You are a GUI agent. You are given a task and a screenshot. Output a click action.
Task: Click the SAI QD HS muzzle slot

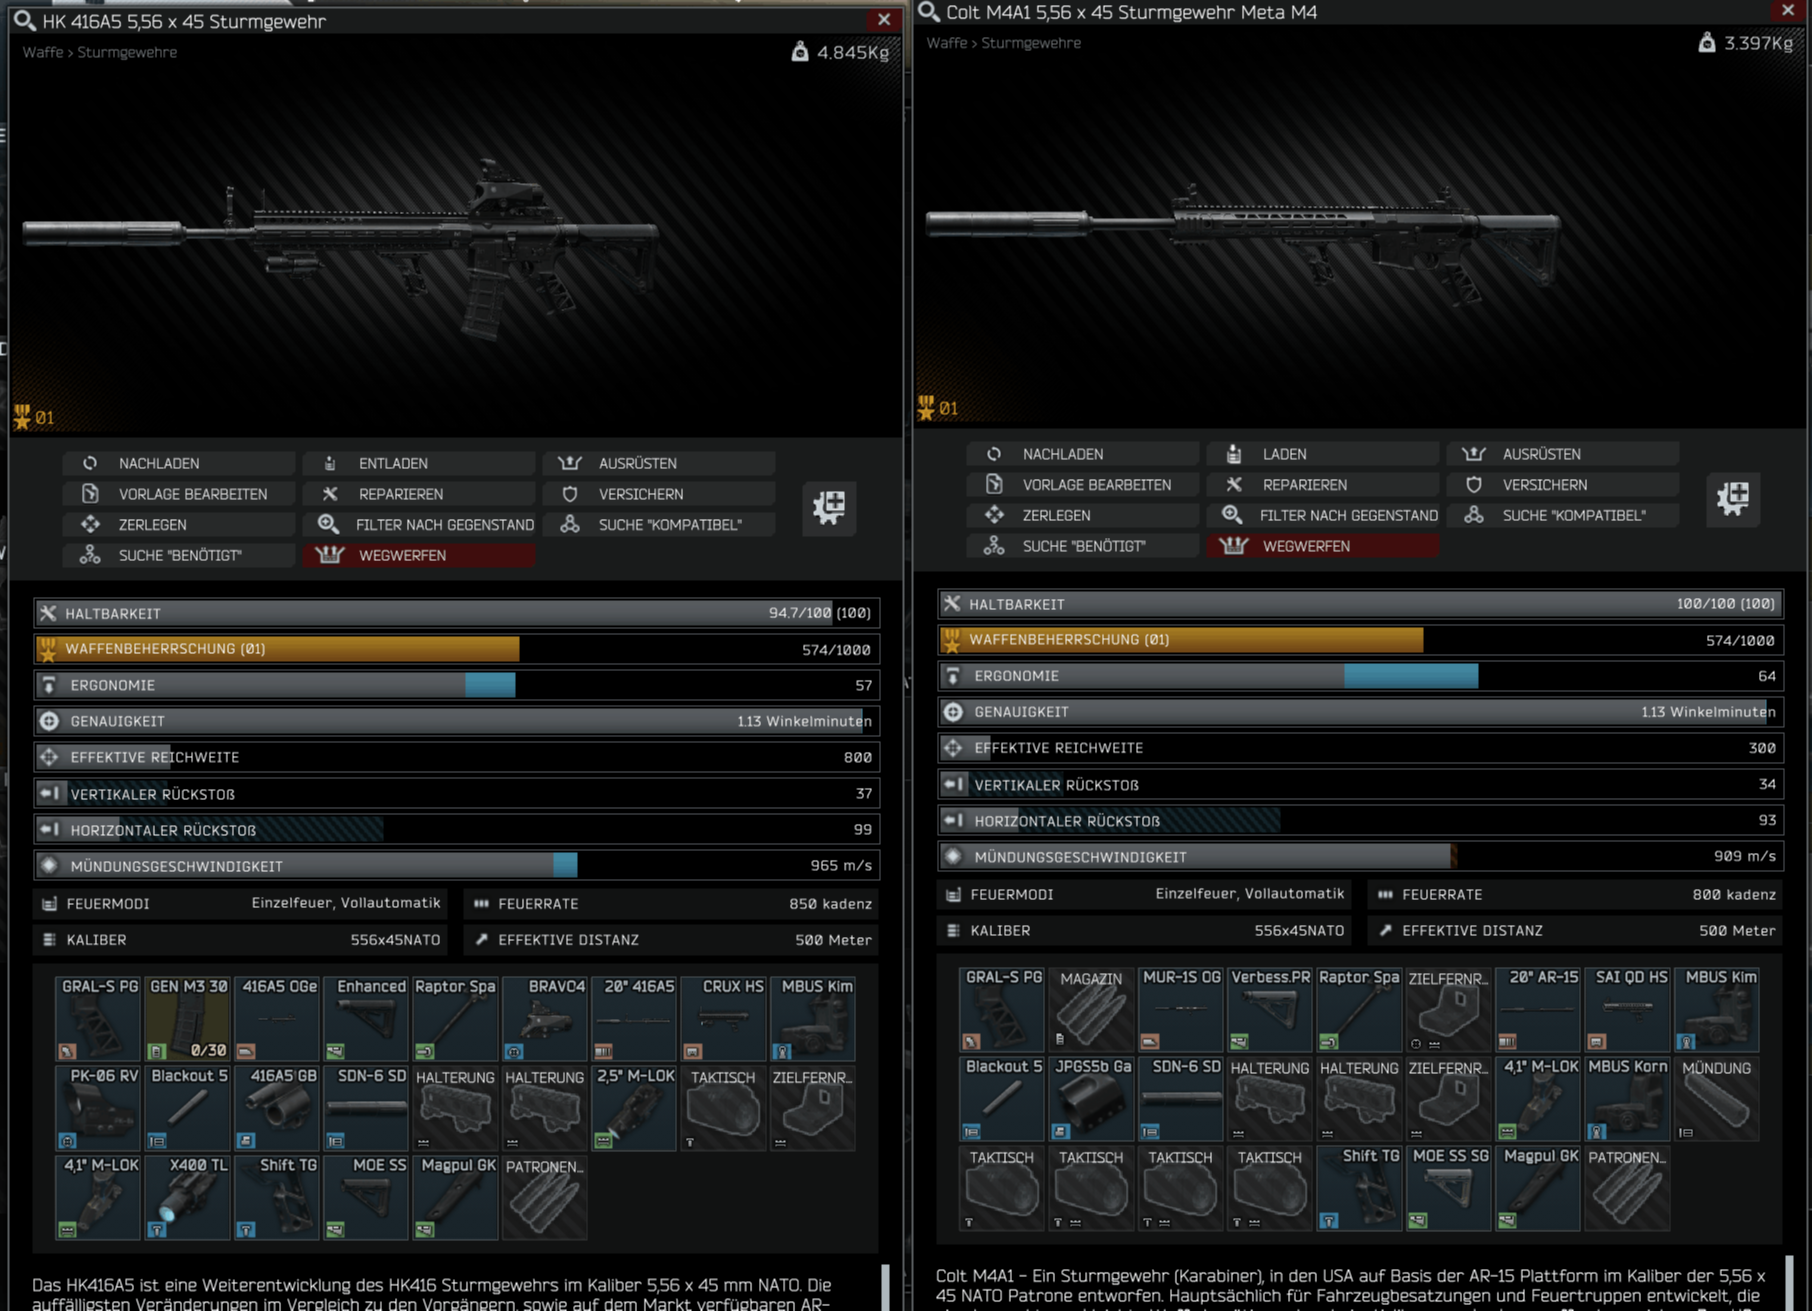click(1628, 1009)
